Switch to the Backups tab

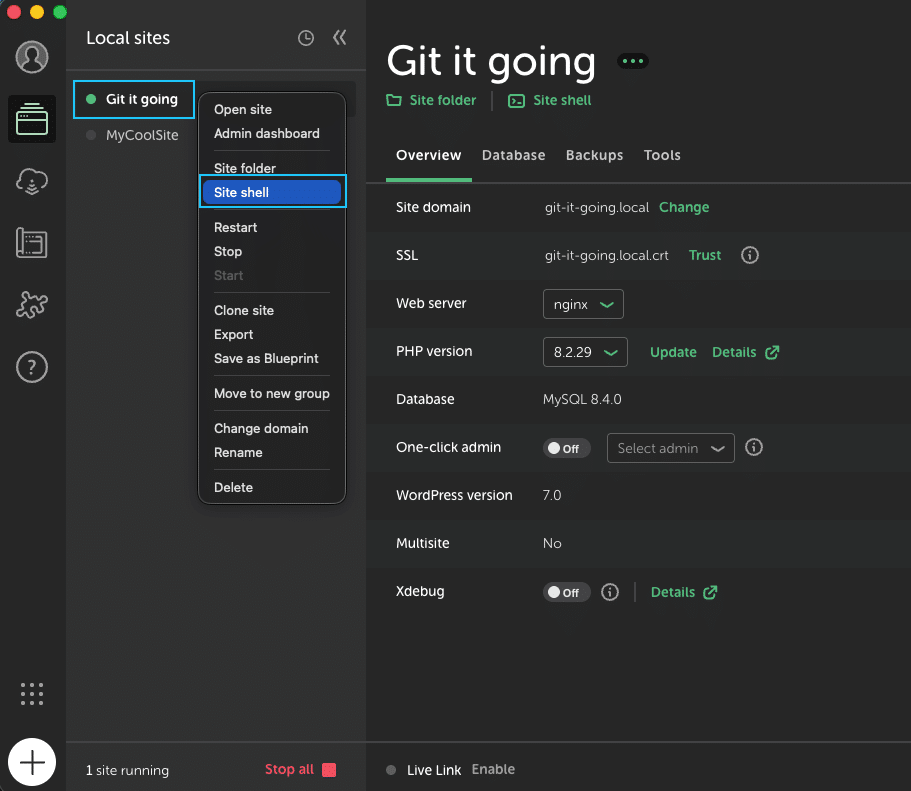[594, 155]
